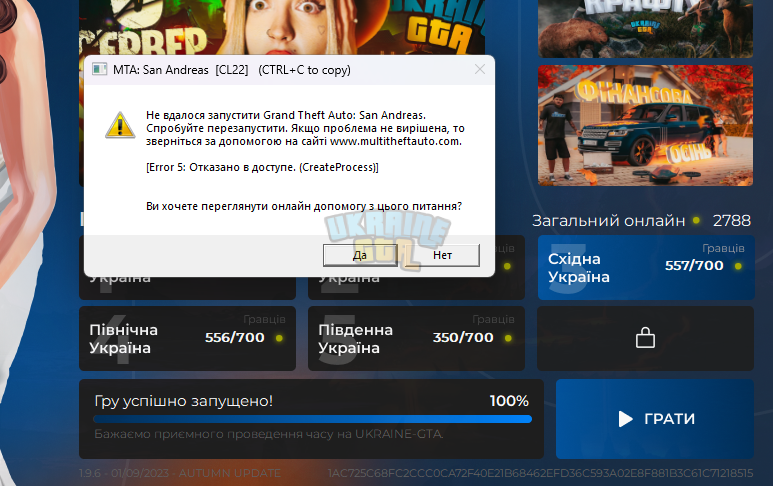Close the MTA: San Andreas error dialog
Screen dimensions: 773x486
(480, 69)
